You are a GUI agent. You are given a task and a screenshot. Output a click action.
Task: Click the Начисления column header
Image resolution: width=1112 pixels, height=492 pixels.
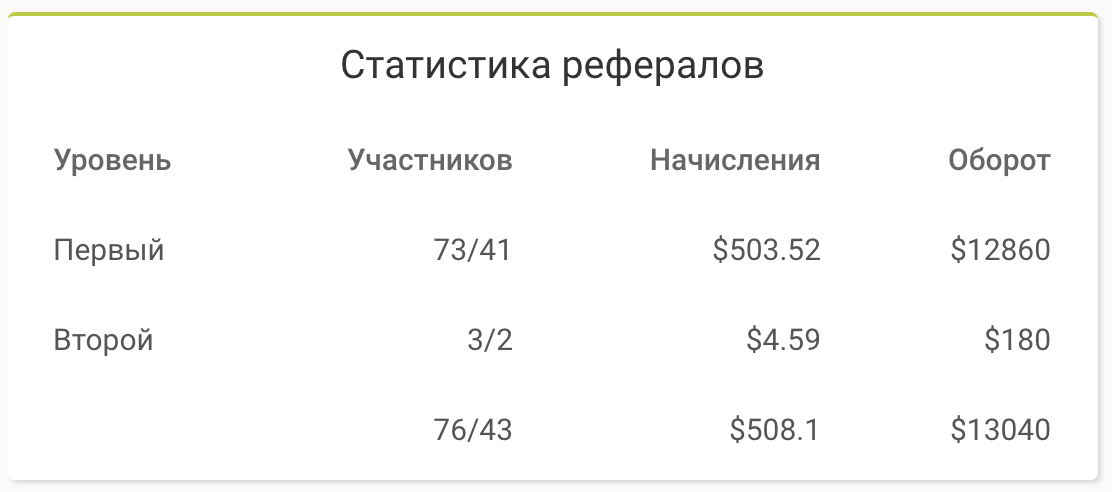pyautogui.click(x=735, y=160)
